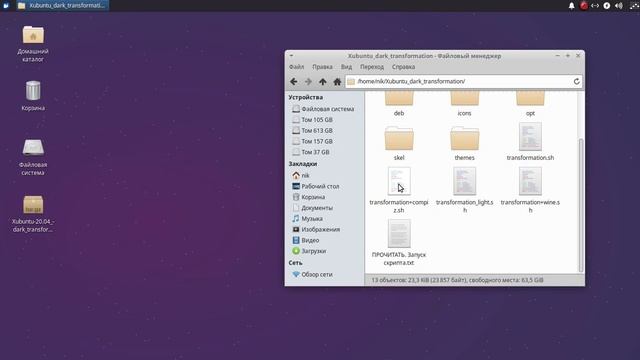This screenshot has height=360, width=640.
Task: Open Том 613 GB volume in sidebar
Action: click(313, 130)
